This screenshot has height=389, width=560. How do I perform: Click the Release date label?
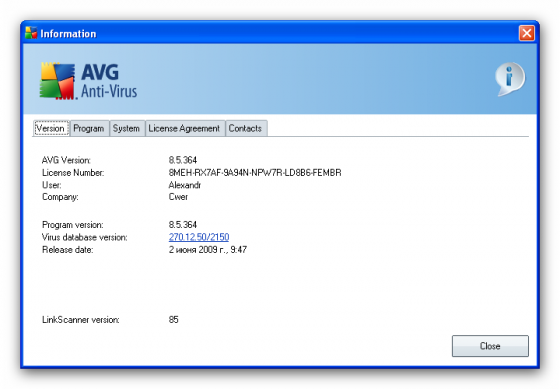coord(68,250)
